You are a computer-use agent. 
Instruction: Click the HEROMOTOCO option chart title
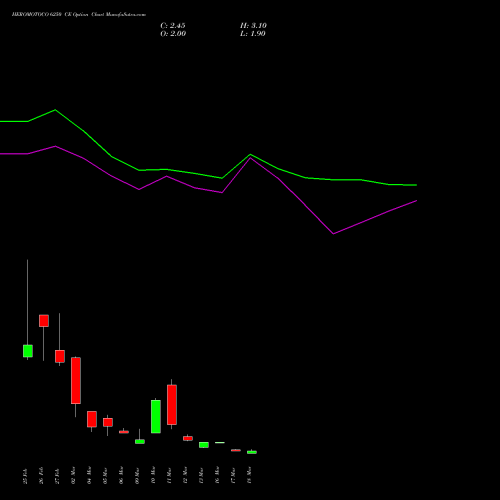point(79,15)
